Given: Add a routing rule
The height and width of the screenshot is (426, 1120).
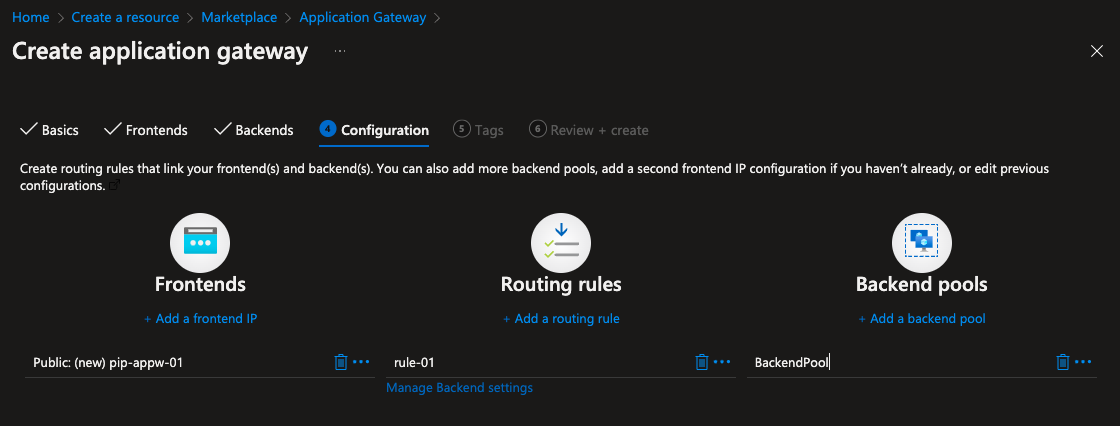Looking at the screenshot, I should coord(561,319).
